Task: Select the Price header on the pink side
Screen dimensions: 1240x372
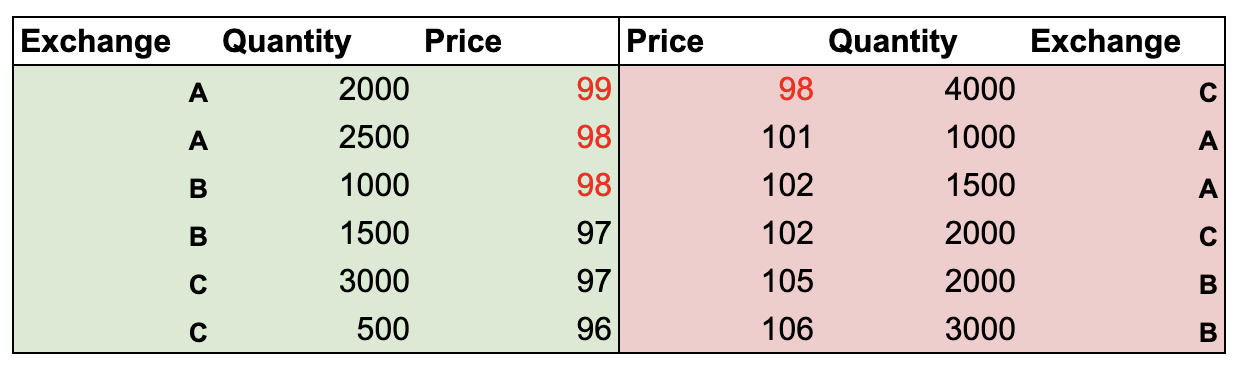Action: (x=664, y=42)
